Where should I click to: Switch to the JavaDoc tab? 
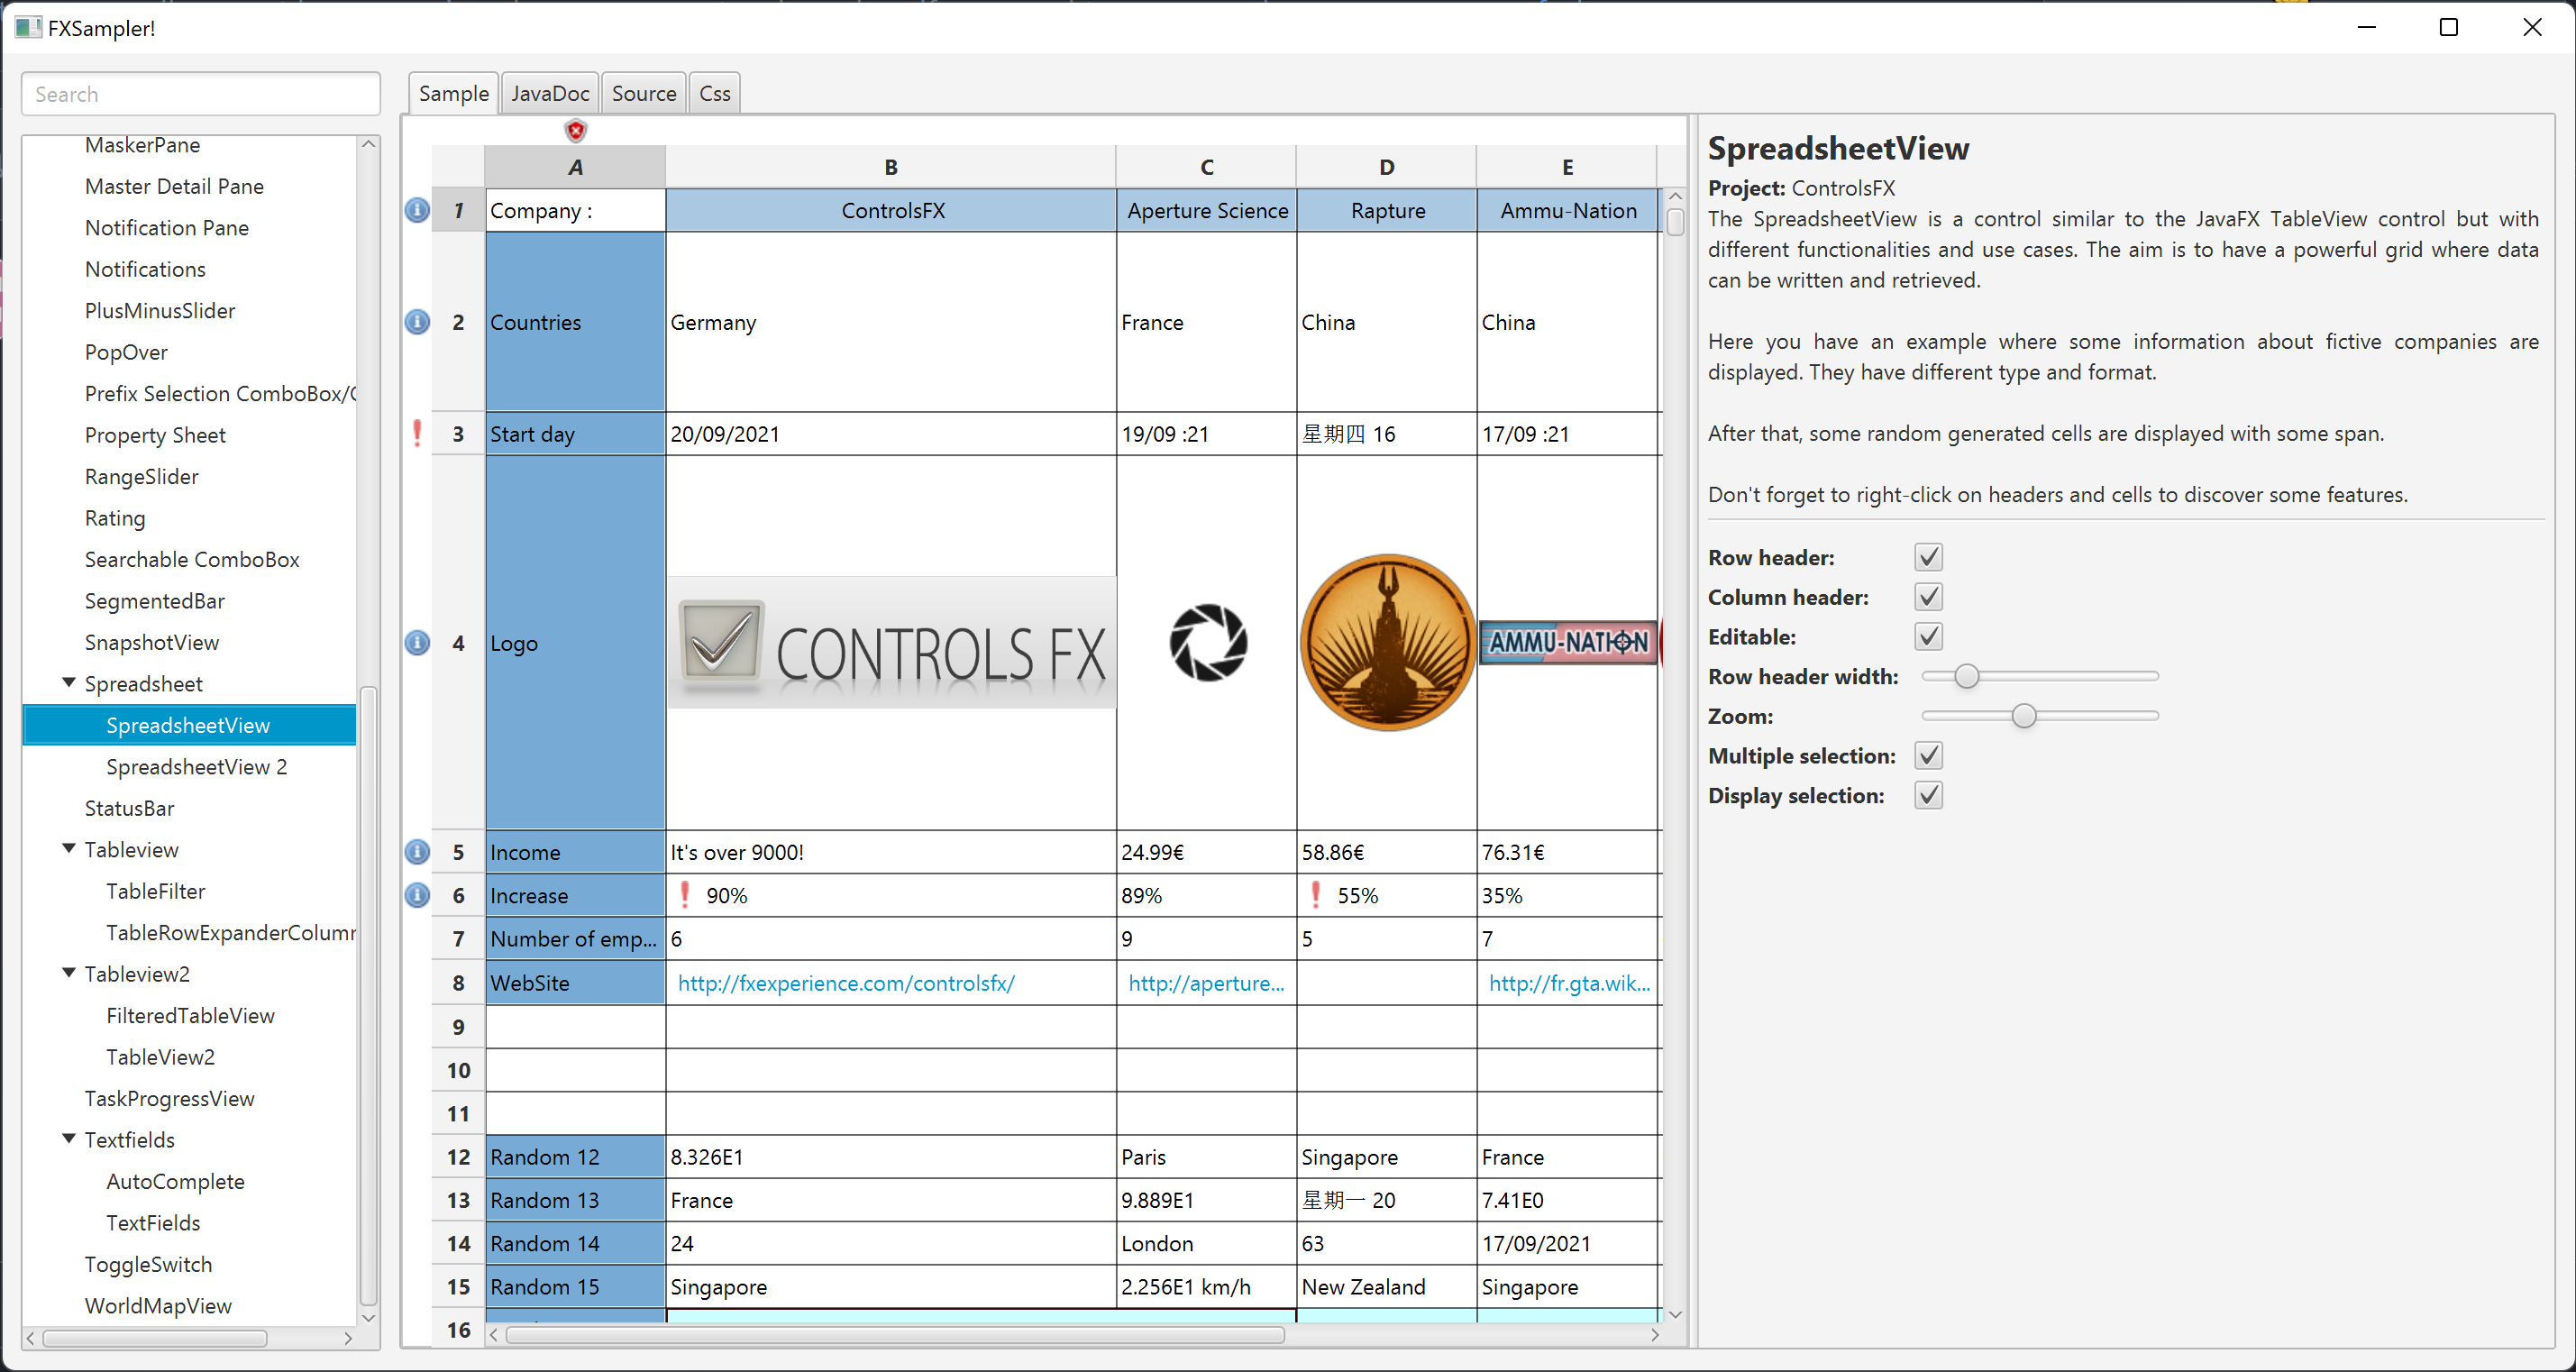click(x=549, y=93)
